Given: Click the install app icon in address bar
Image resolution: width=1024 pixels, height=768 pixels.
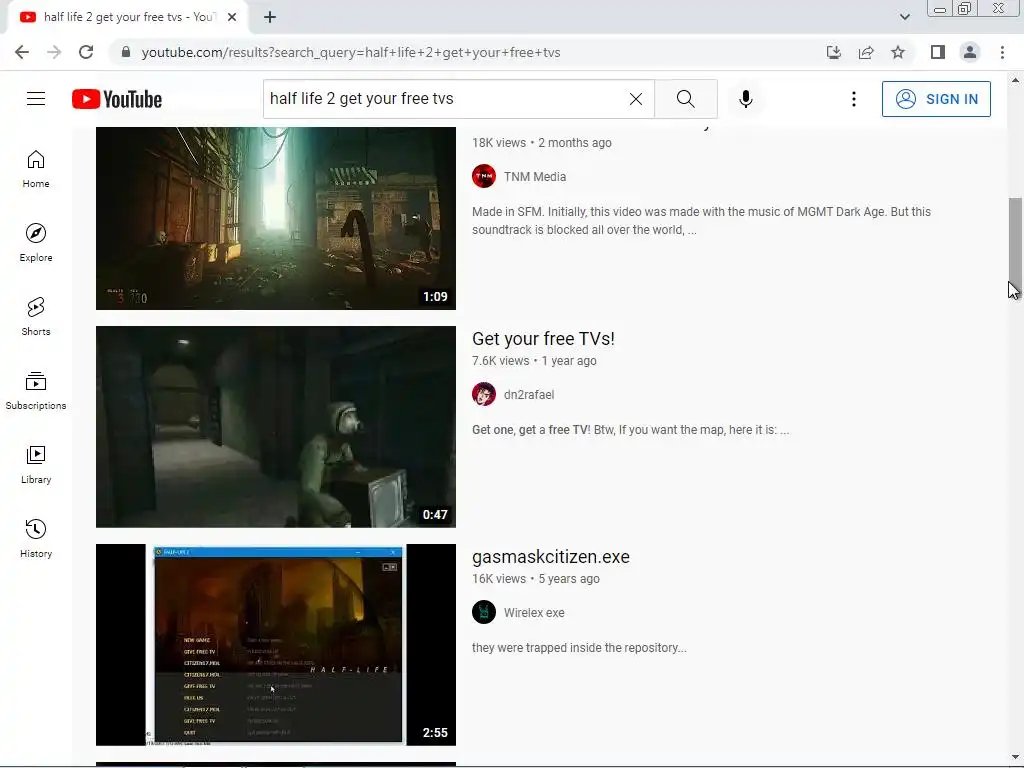Looking at the screenshot, I should 834,52.
